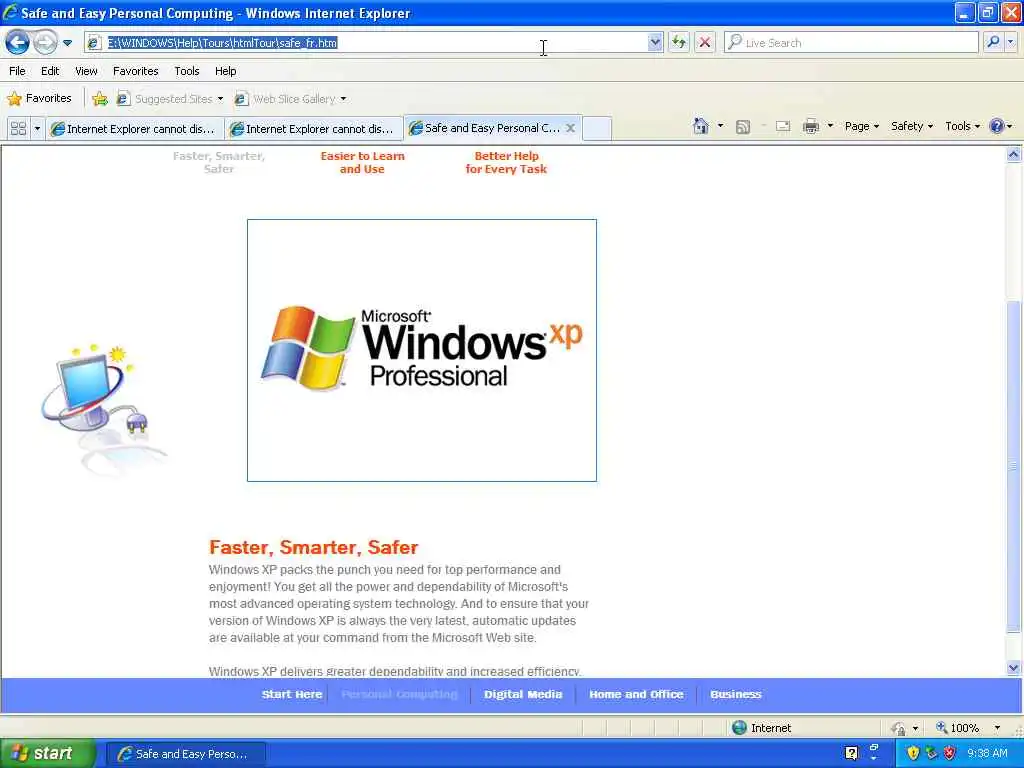The image size is (1024, 768).
Task: Open the search provider dropdown arrow
Action: (x=1011, y=42)
